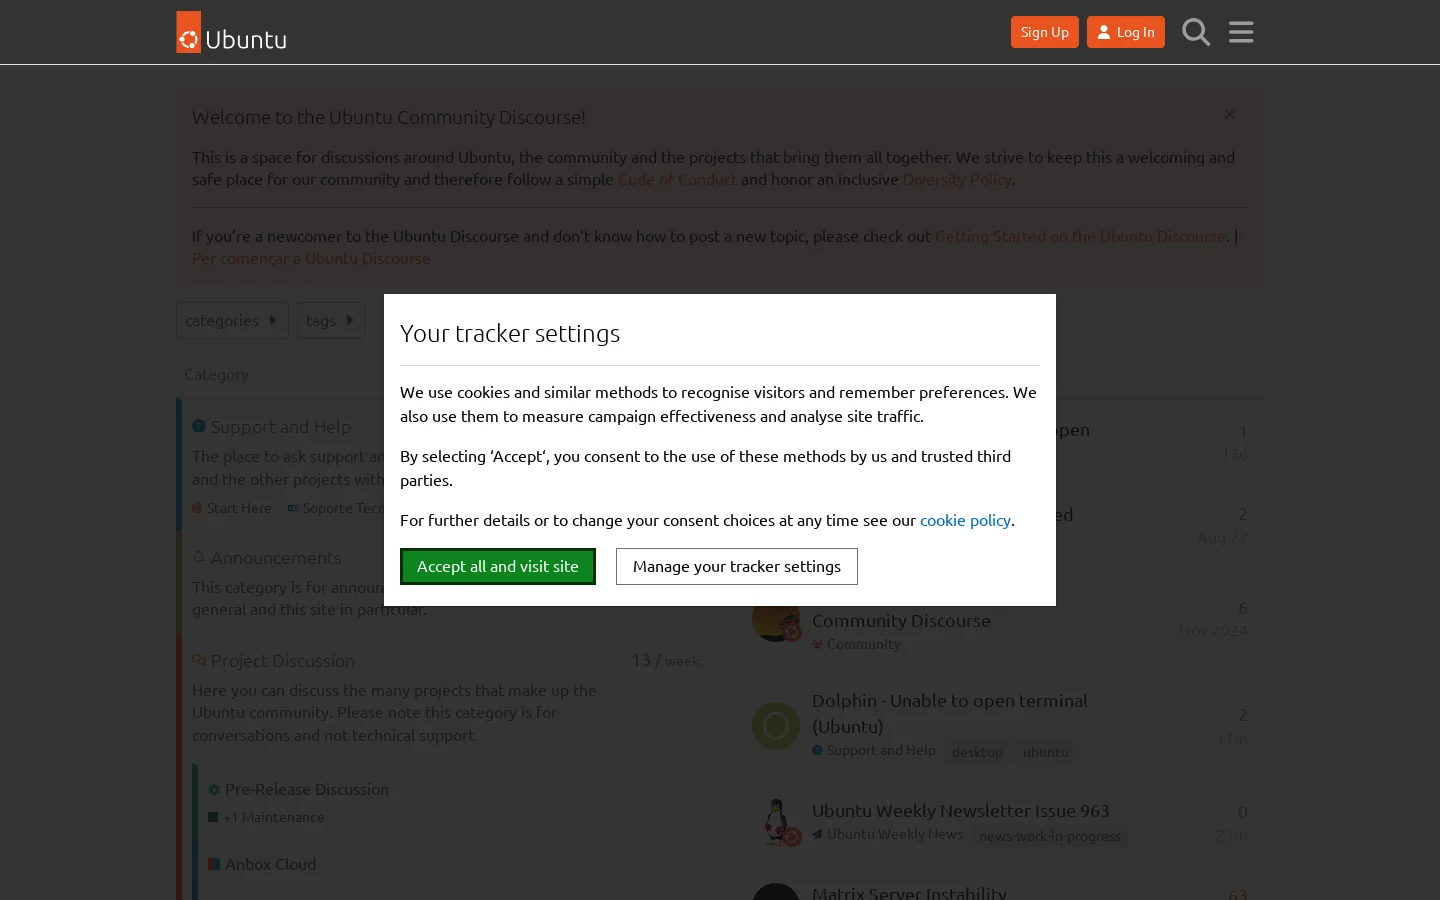Screen dimensions: 1440x900
Task: Open Getting Started on the Ubuntu Discourse
Action: pyautogui.click(x=1080, y=236)
